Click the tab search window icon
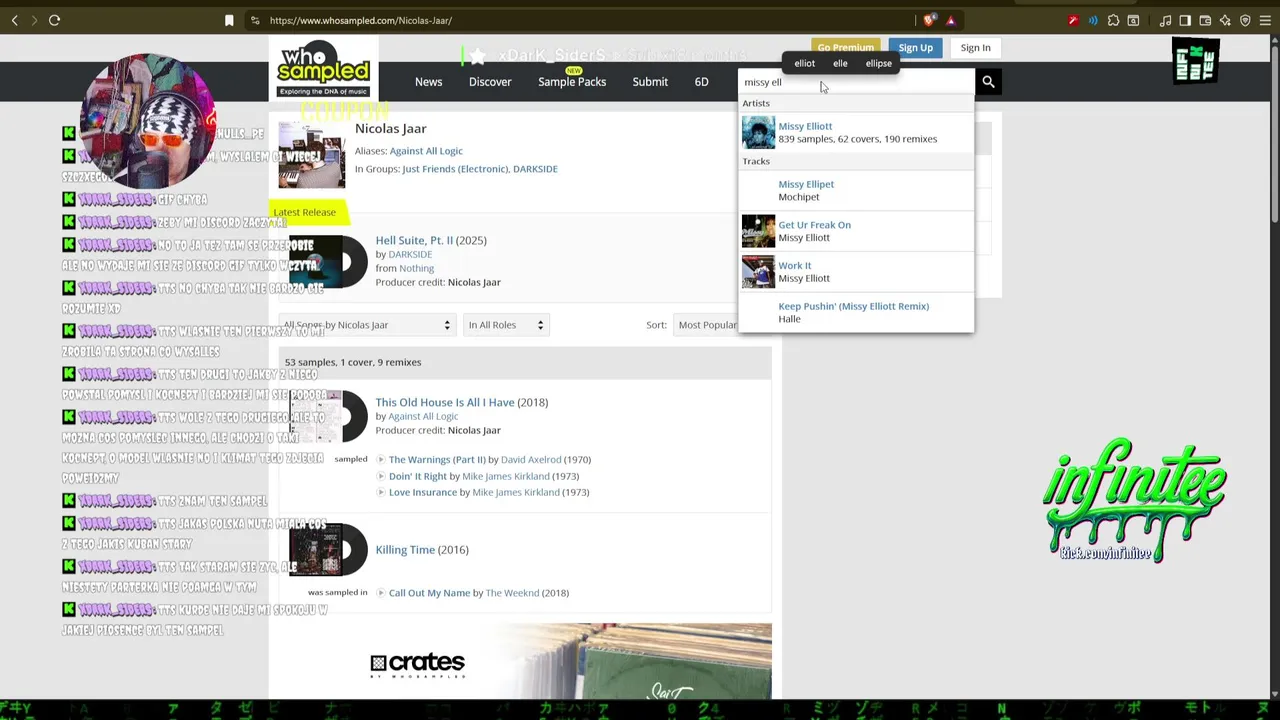The height and width of the screenshot is (720, 1280). pyautogui.click(x=1133, y=20)
